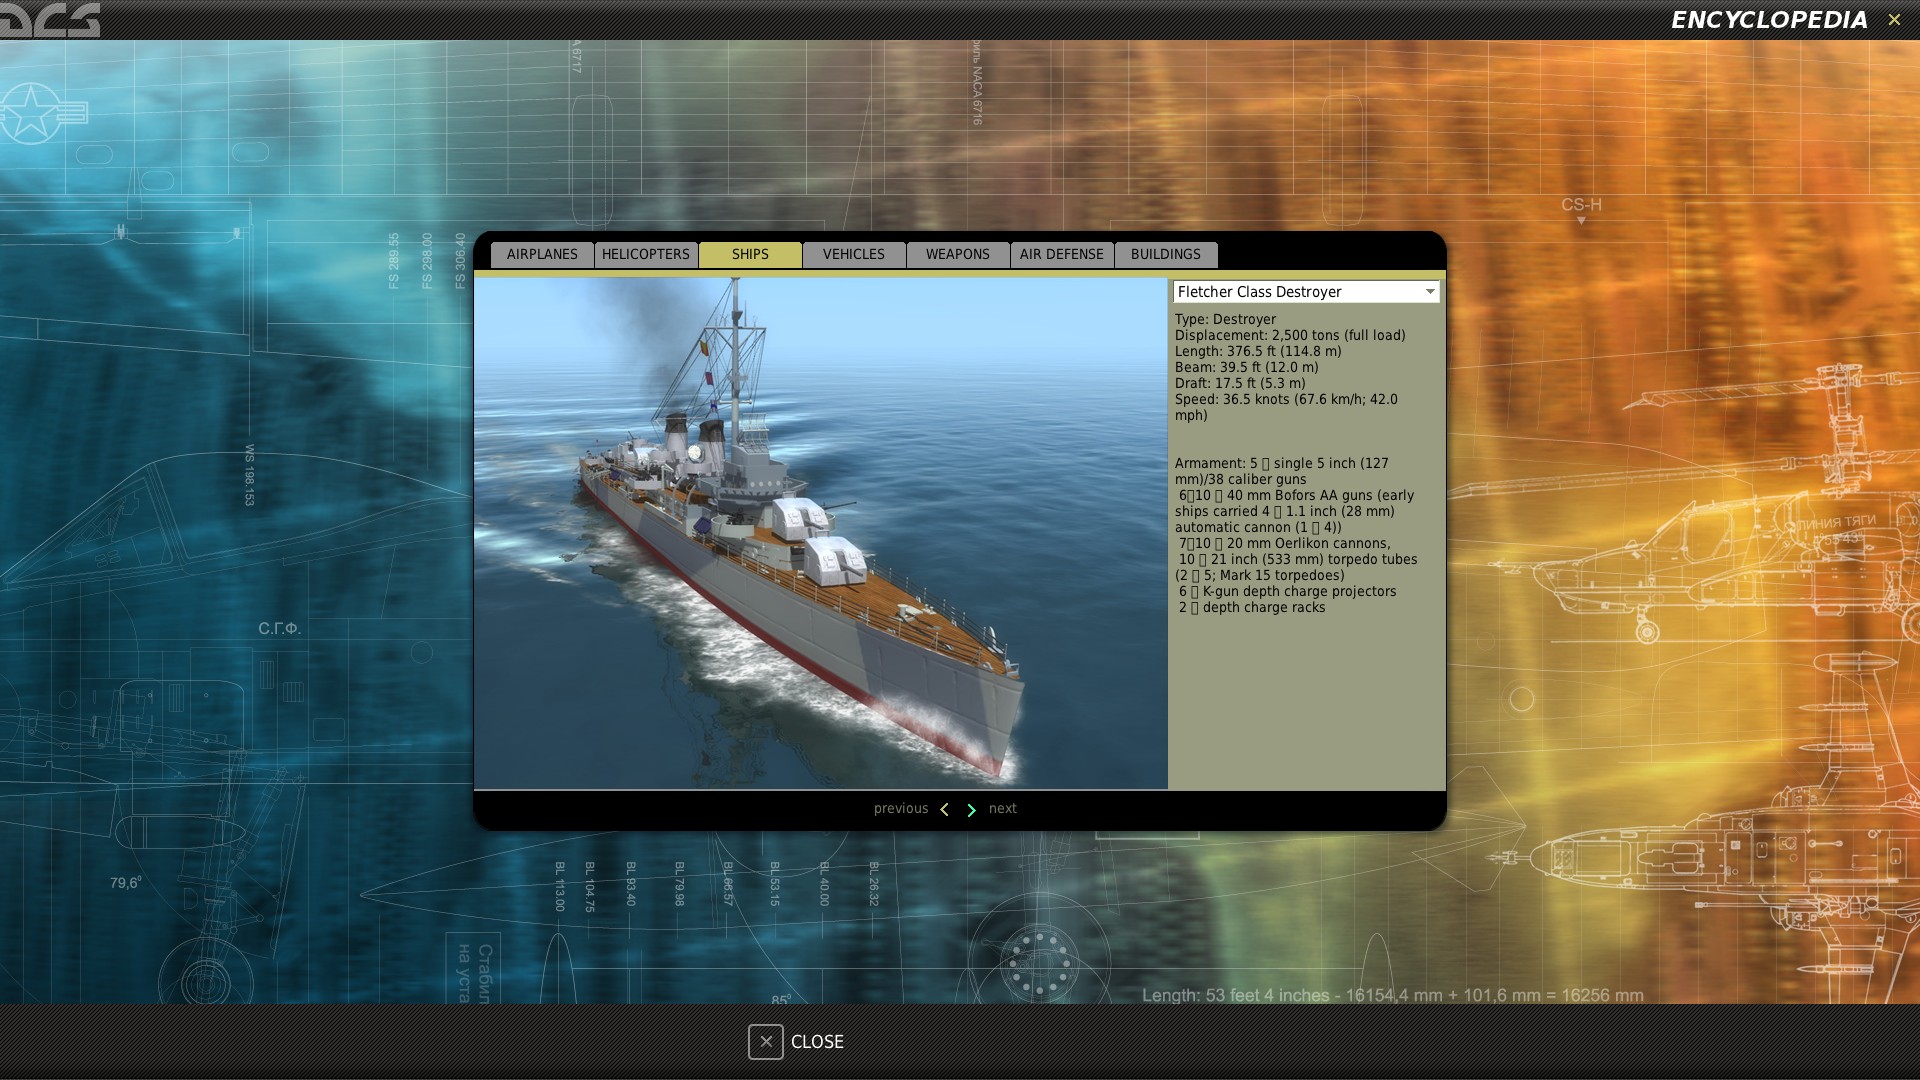Click the destroyer 3D preview image

(x=820, y=533)
